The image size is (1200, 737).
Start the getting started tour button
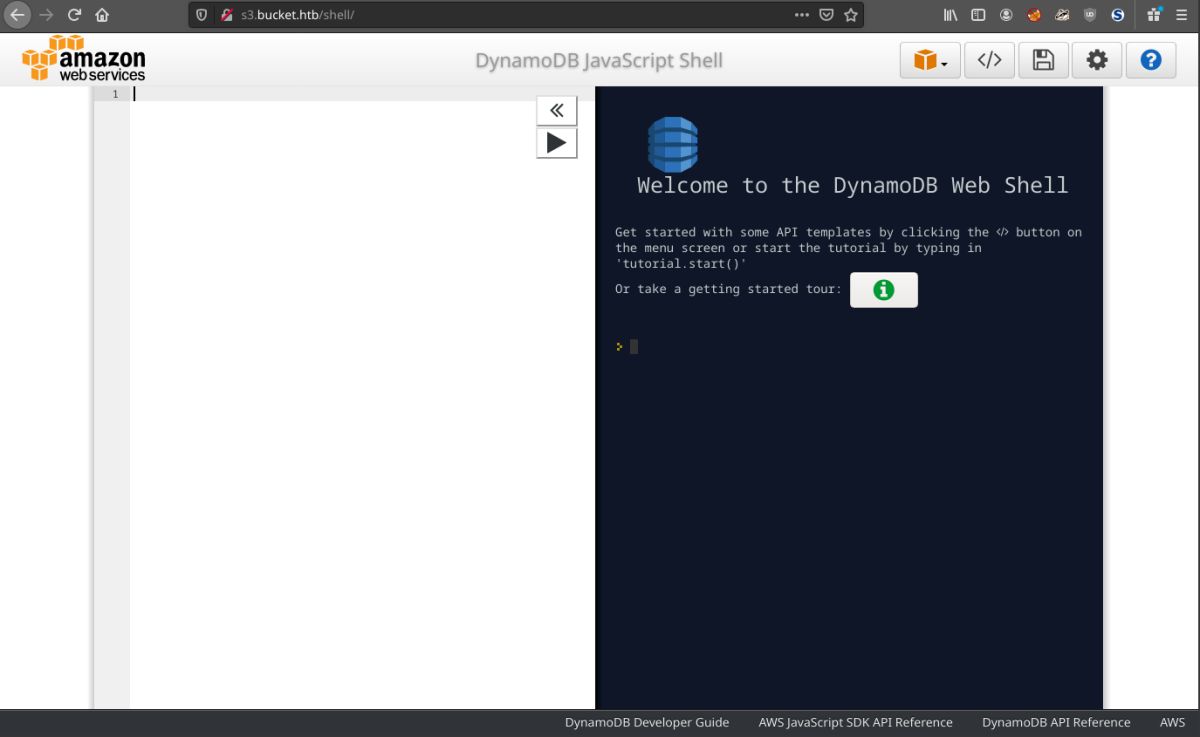click(x=883, y=290)
